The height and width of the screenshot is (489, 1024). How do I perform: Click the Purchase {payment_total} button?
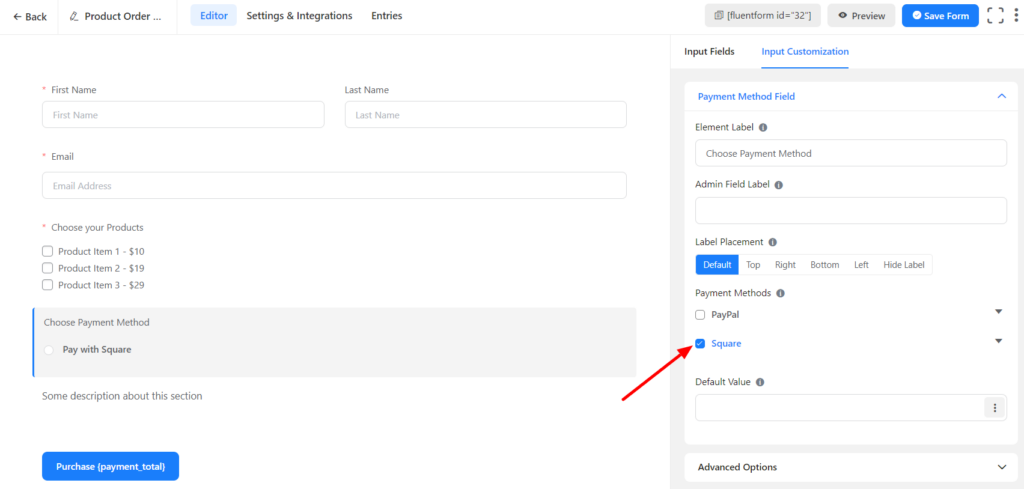(110, 466)
